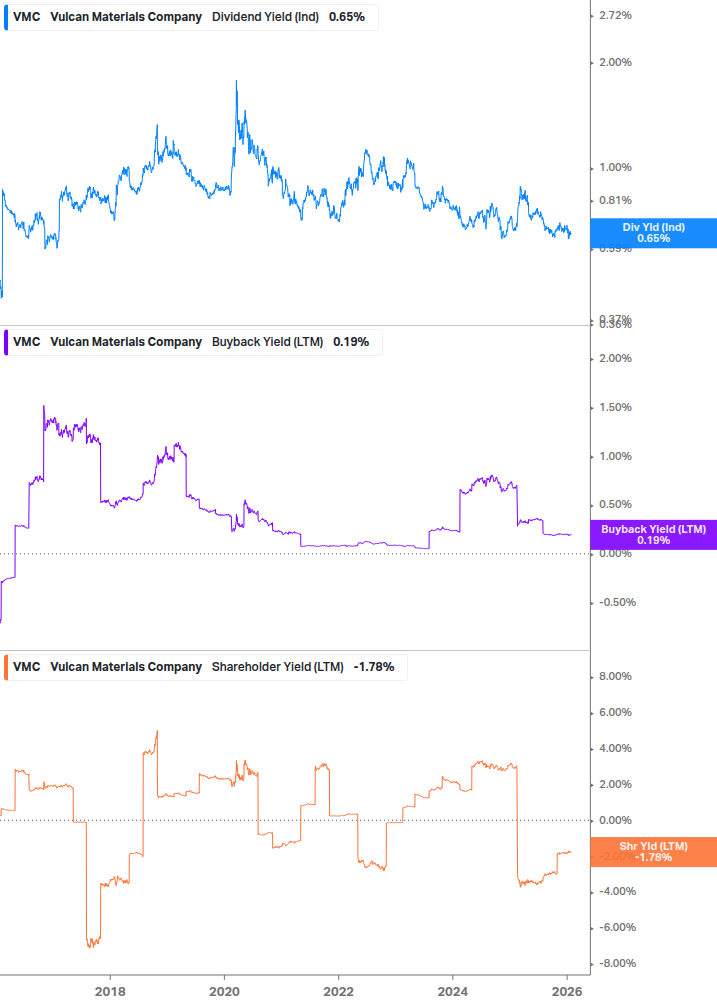This screenshot has width=717, height=1005.
Task: Click the VMC ticker in the Dividend Yield legend
Action: coord(26,17)
